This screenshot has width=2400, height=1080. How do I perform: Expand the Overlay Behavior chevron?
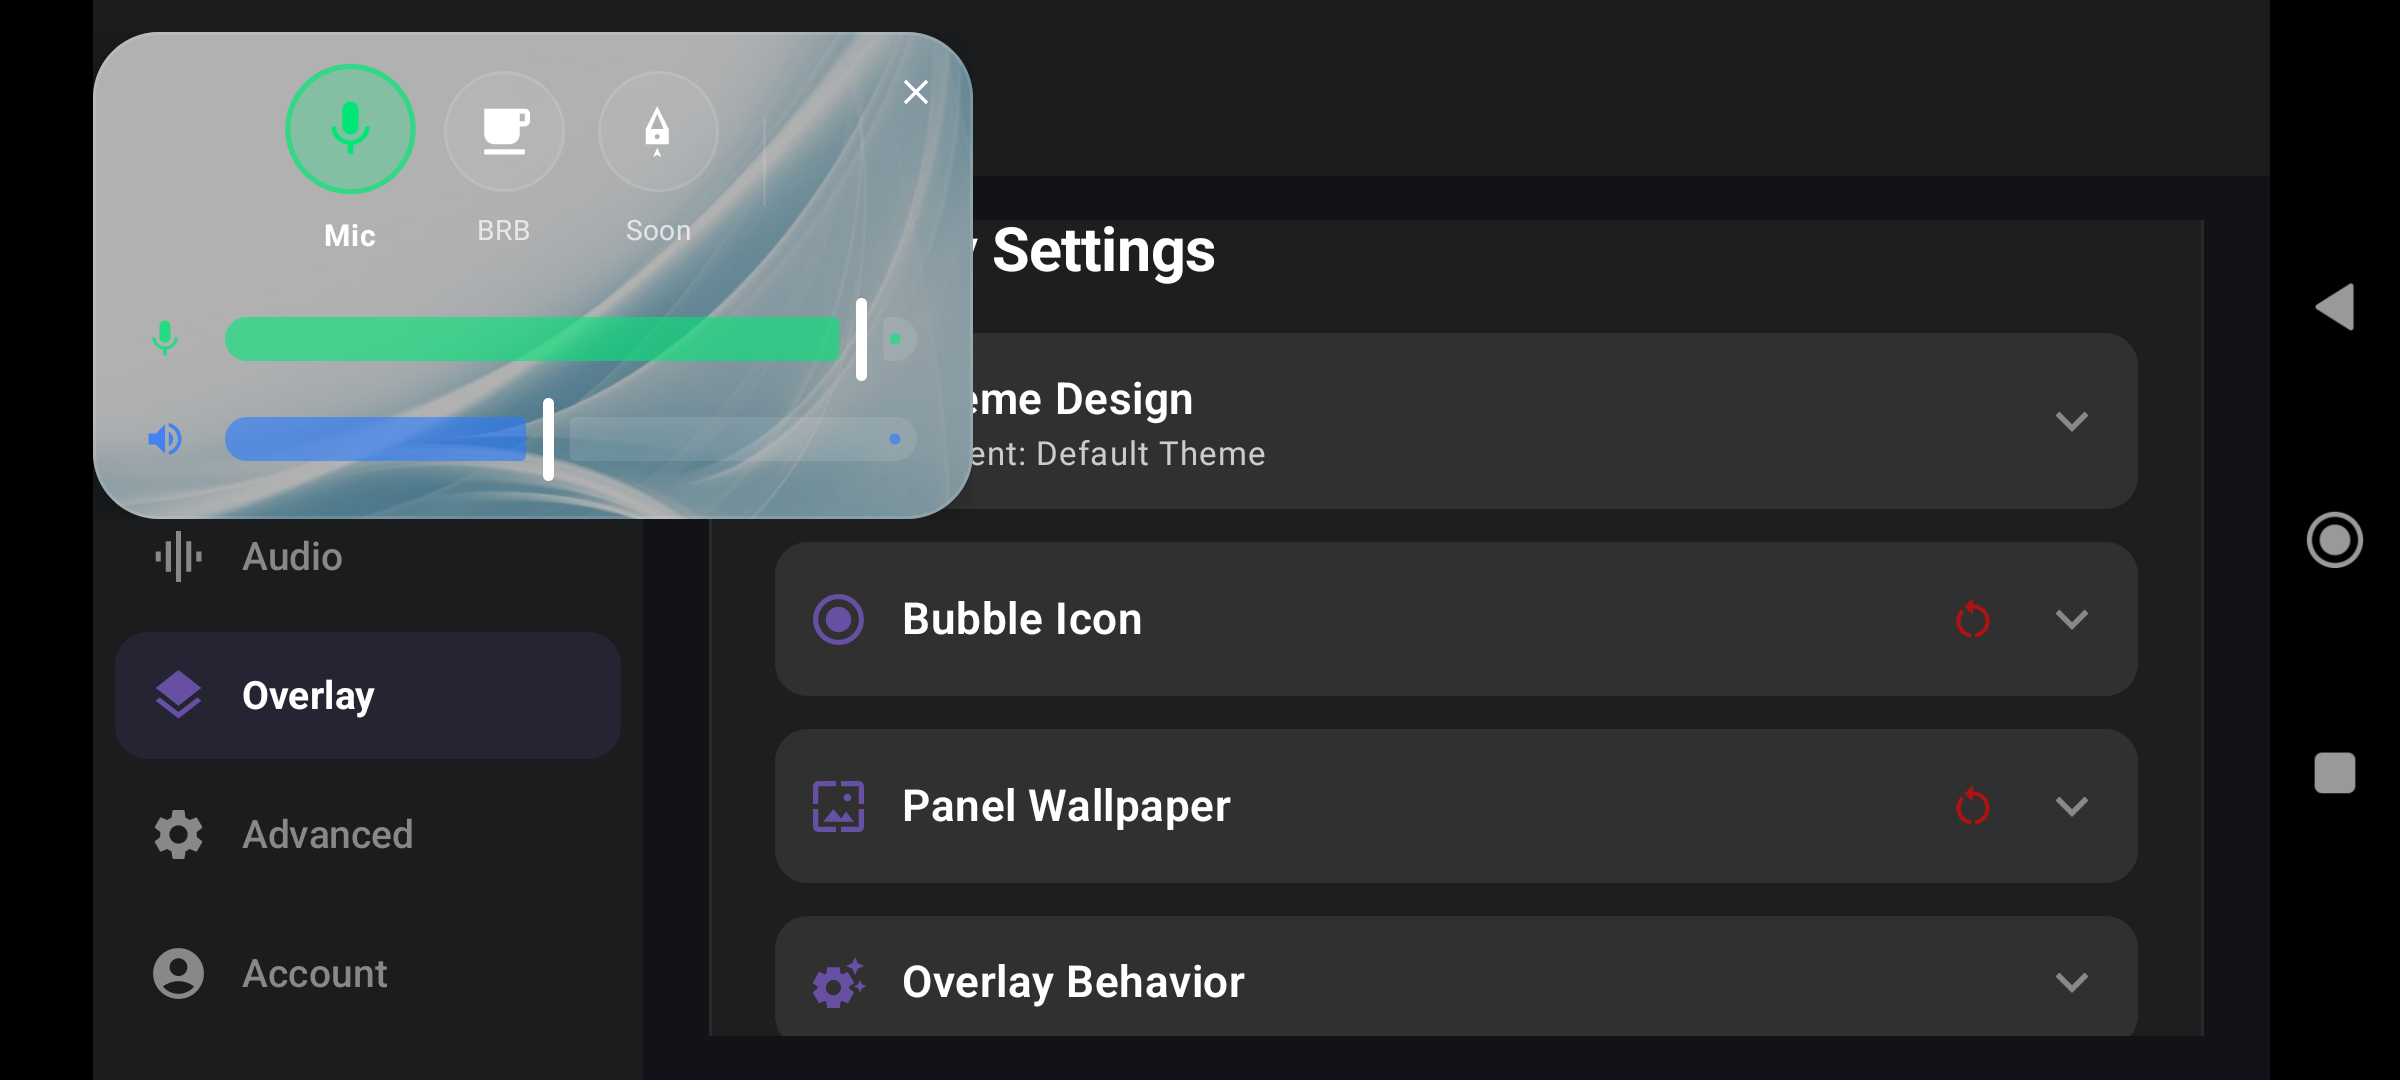coord(2072,982)
